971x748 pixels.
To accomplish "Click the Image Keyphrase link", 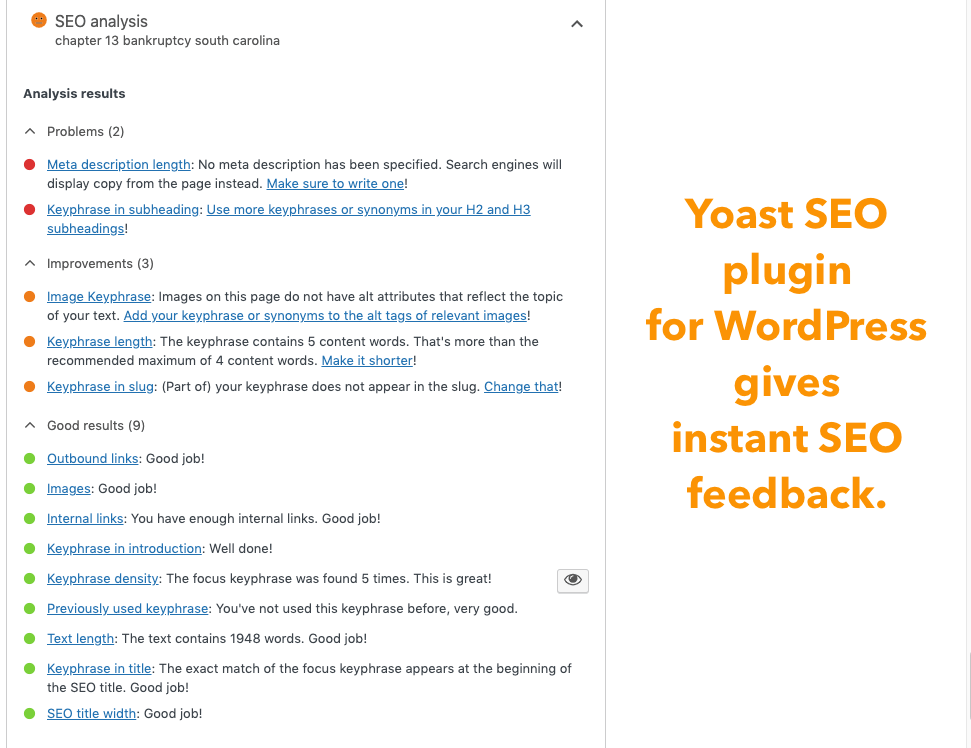I will (x=99, y=297).
